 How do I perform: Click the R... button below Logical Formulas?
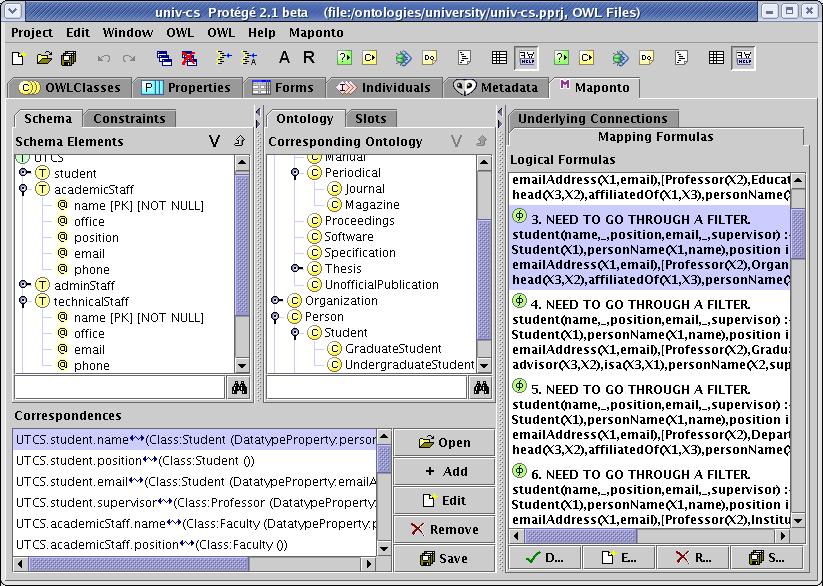tap(693, 557)
